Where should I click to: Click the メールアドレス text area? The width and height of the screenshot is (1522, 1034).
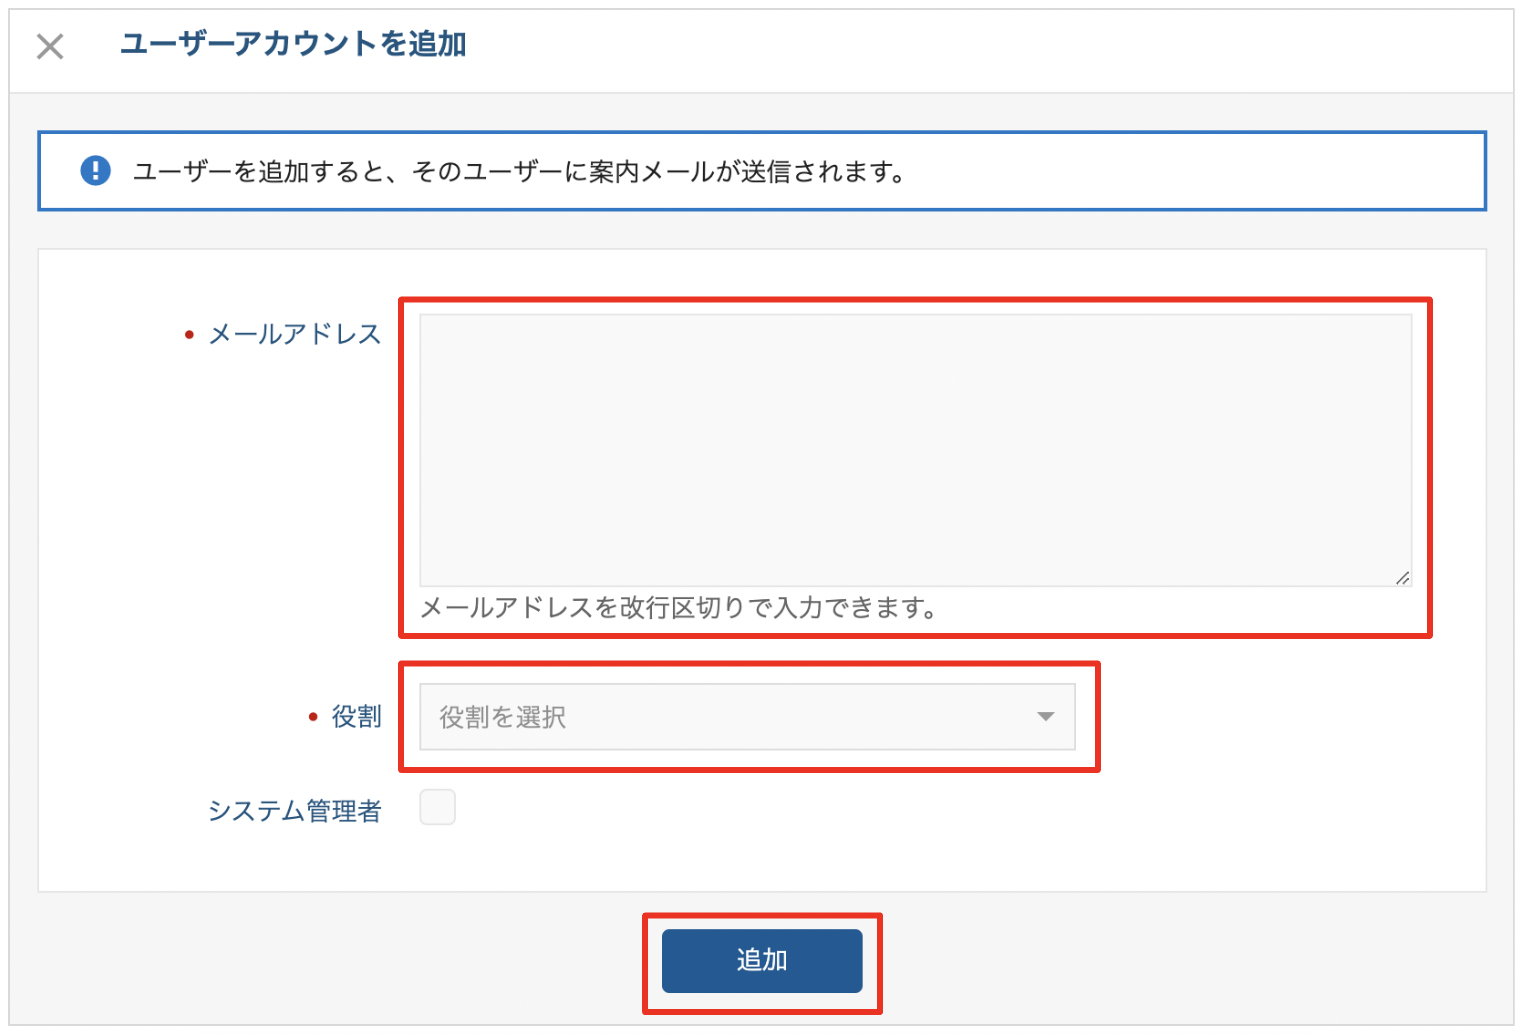pos(914,449)
